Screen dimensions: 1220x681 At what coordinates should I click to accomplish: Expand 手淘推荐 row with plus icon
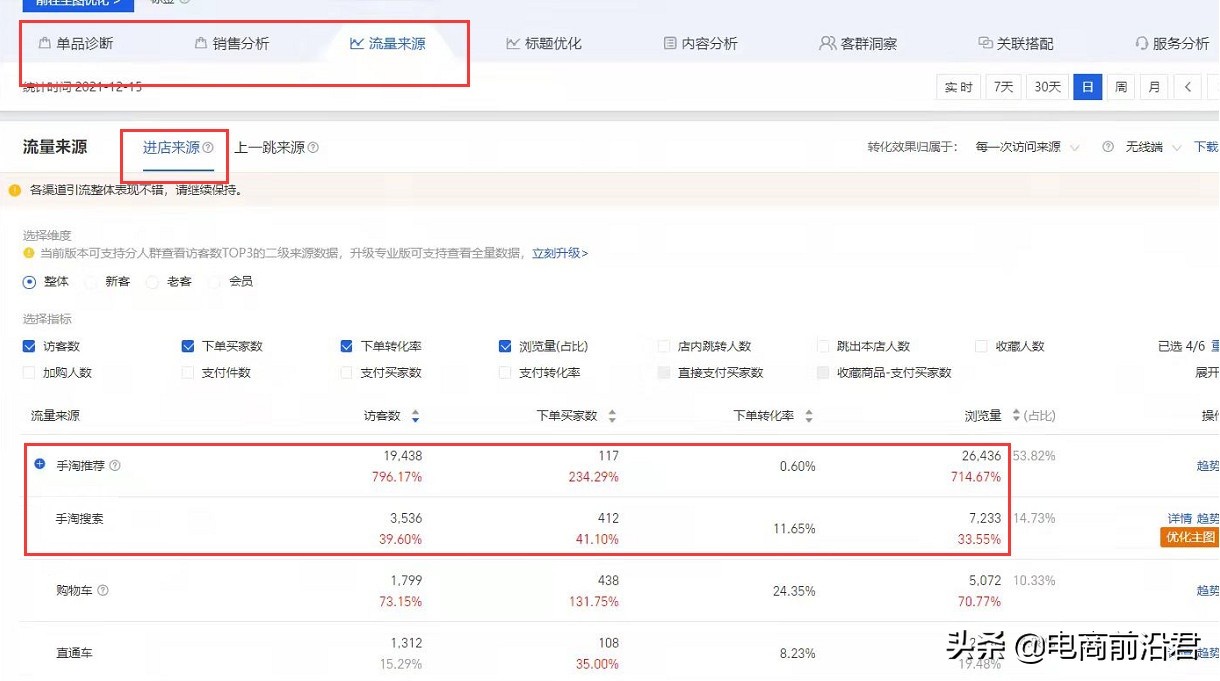pos(40,464)
